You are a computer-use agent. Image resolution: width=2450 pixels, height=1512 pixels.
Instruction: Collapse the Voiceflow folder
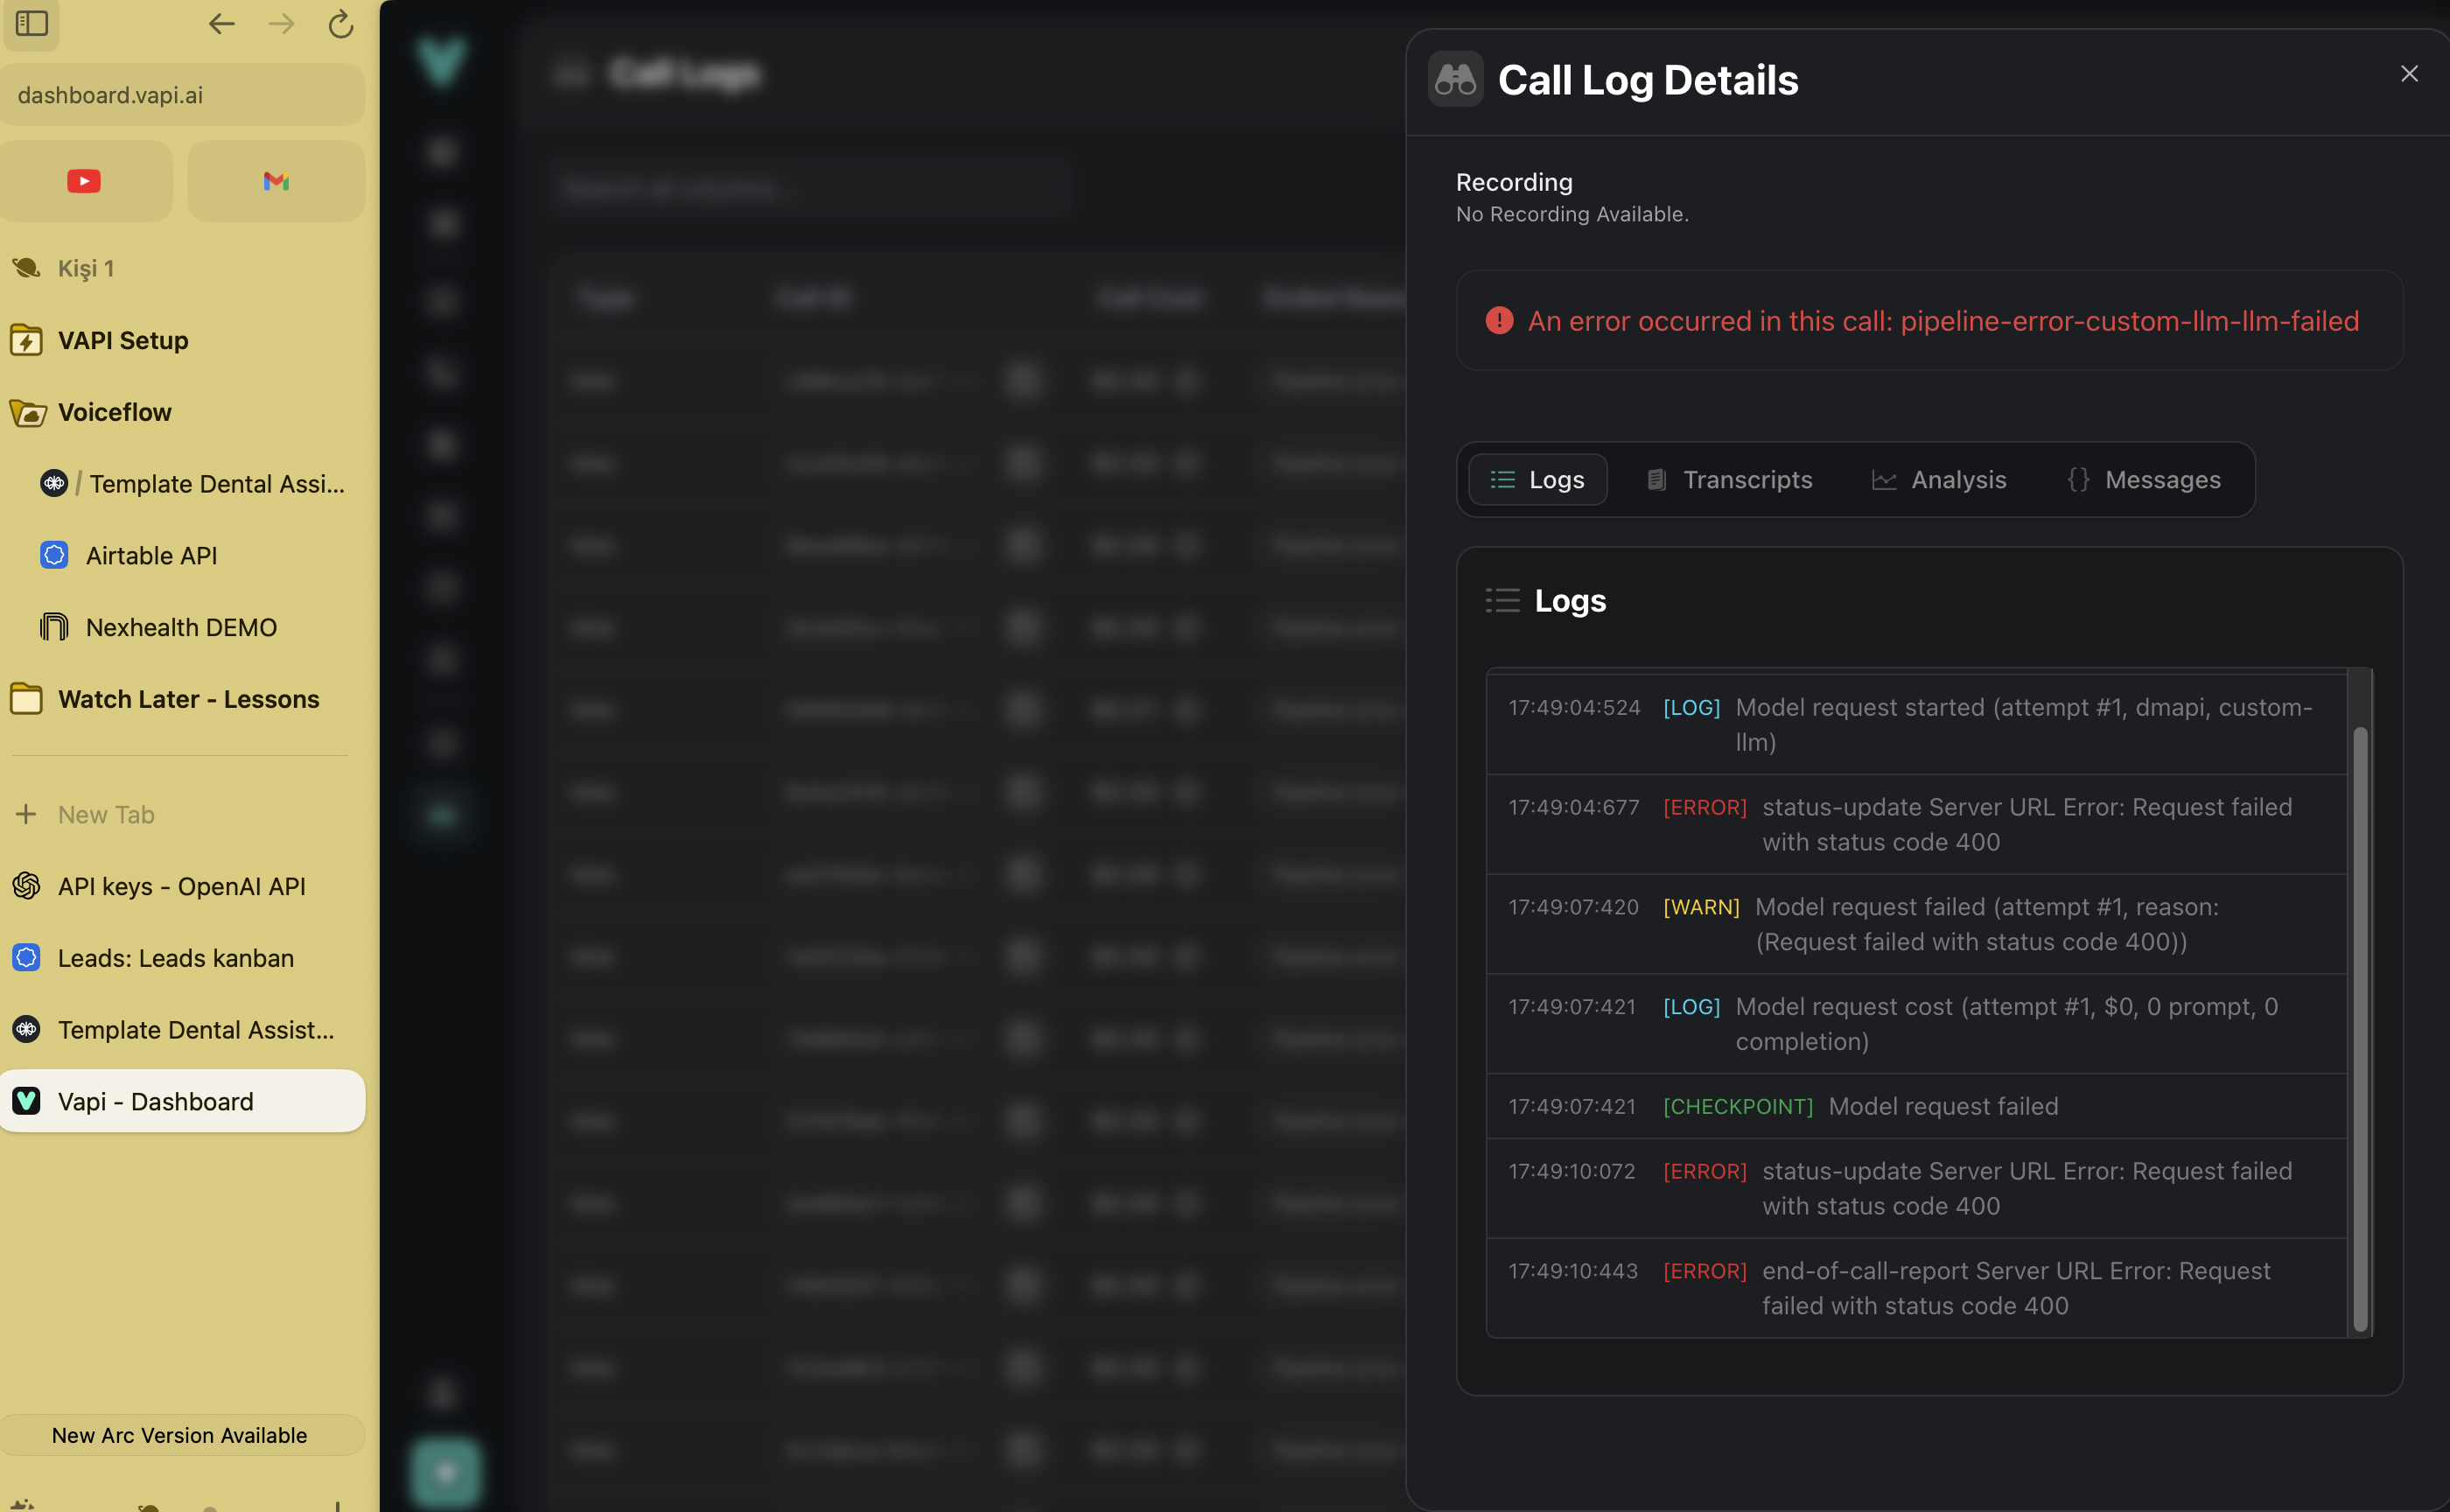(114, 412)
